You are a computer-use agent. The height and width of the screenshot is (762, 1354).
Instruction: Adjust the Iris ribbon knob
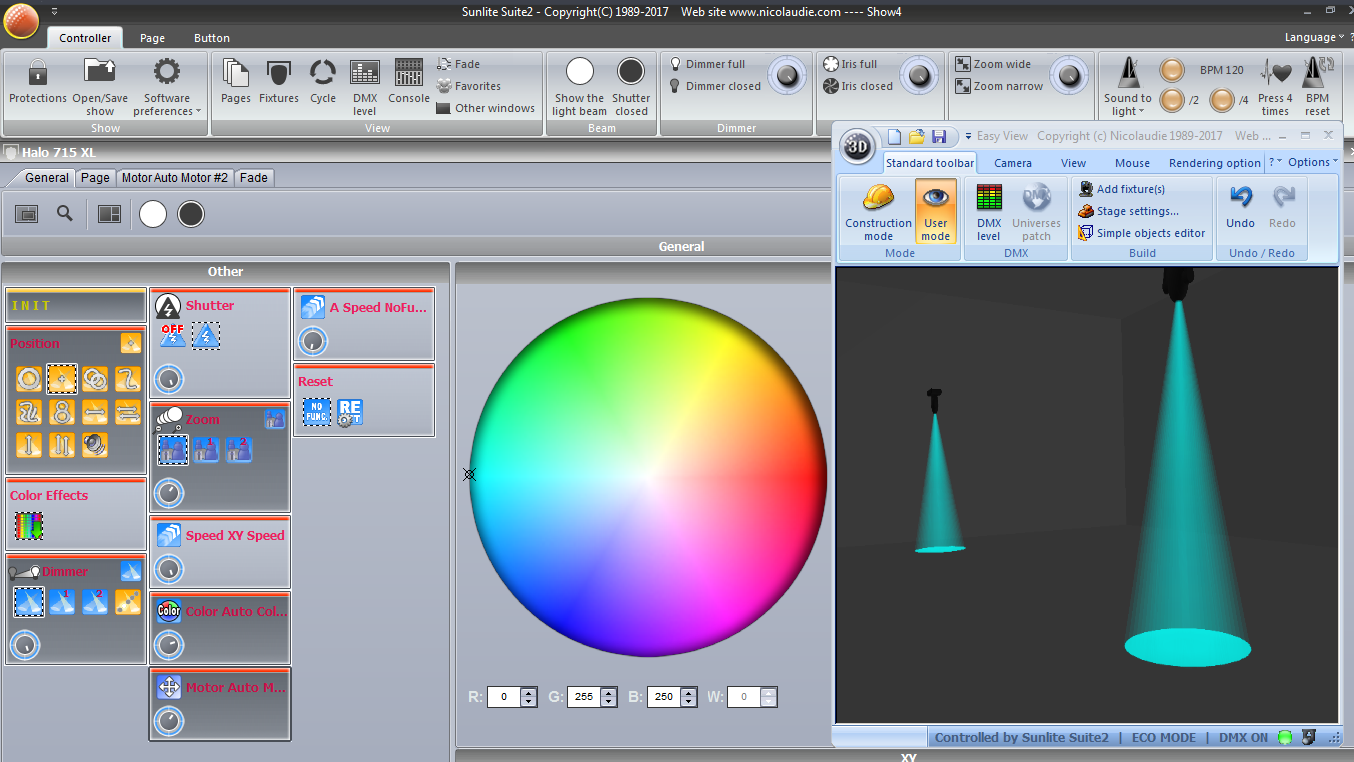pos(918,76)
